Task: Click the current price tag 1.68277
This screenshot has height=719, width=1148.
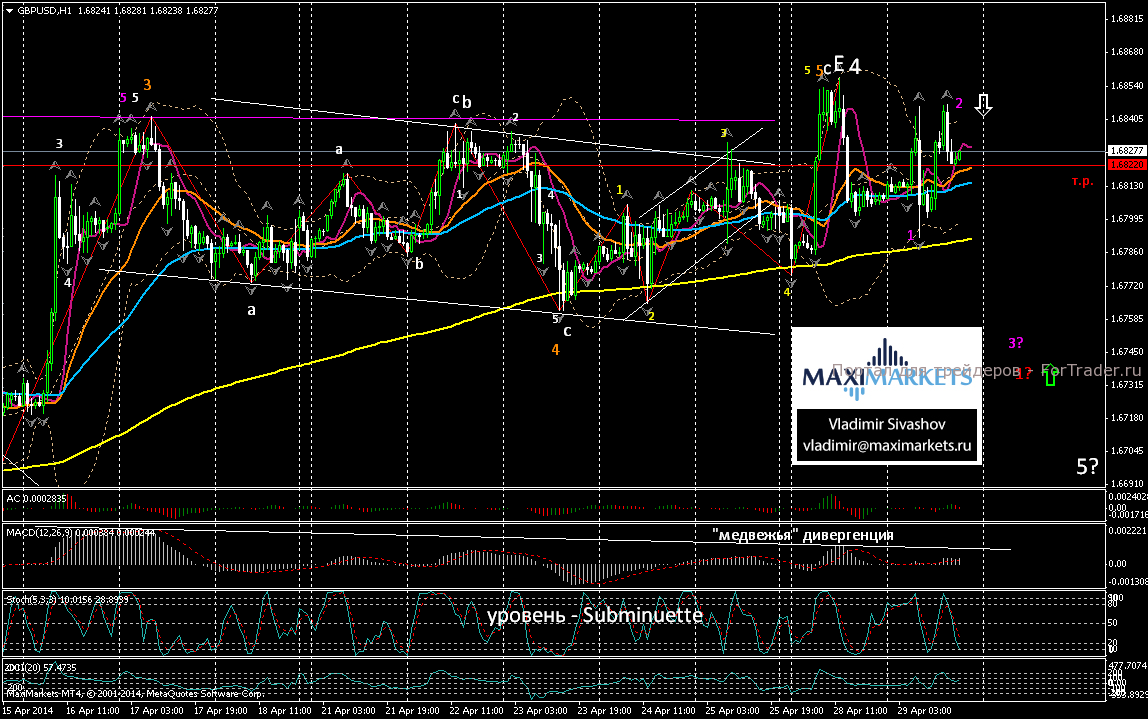Action: (x=1125, y=150)
